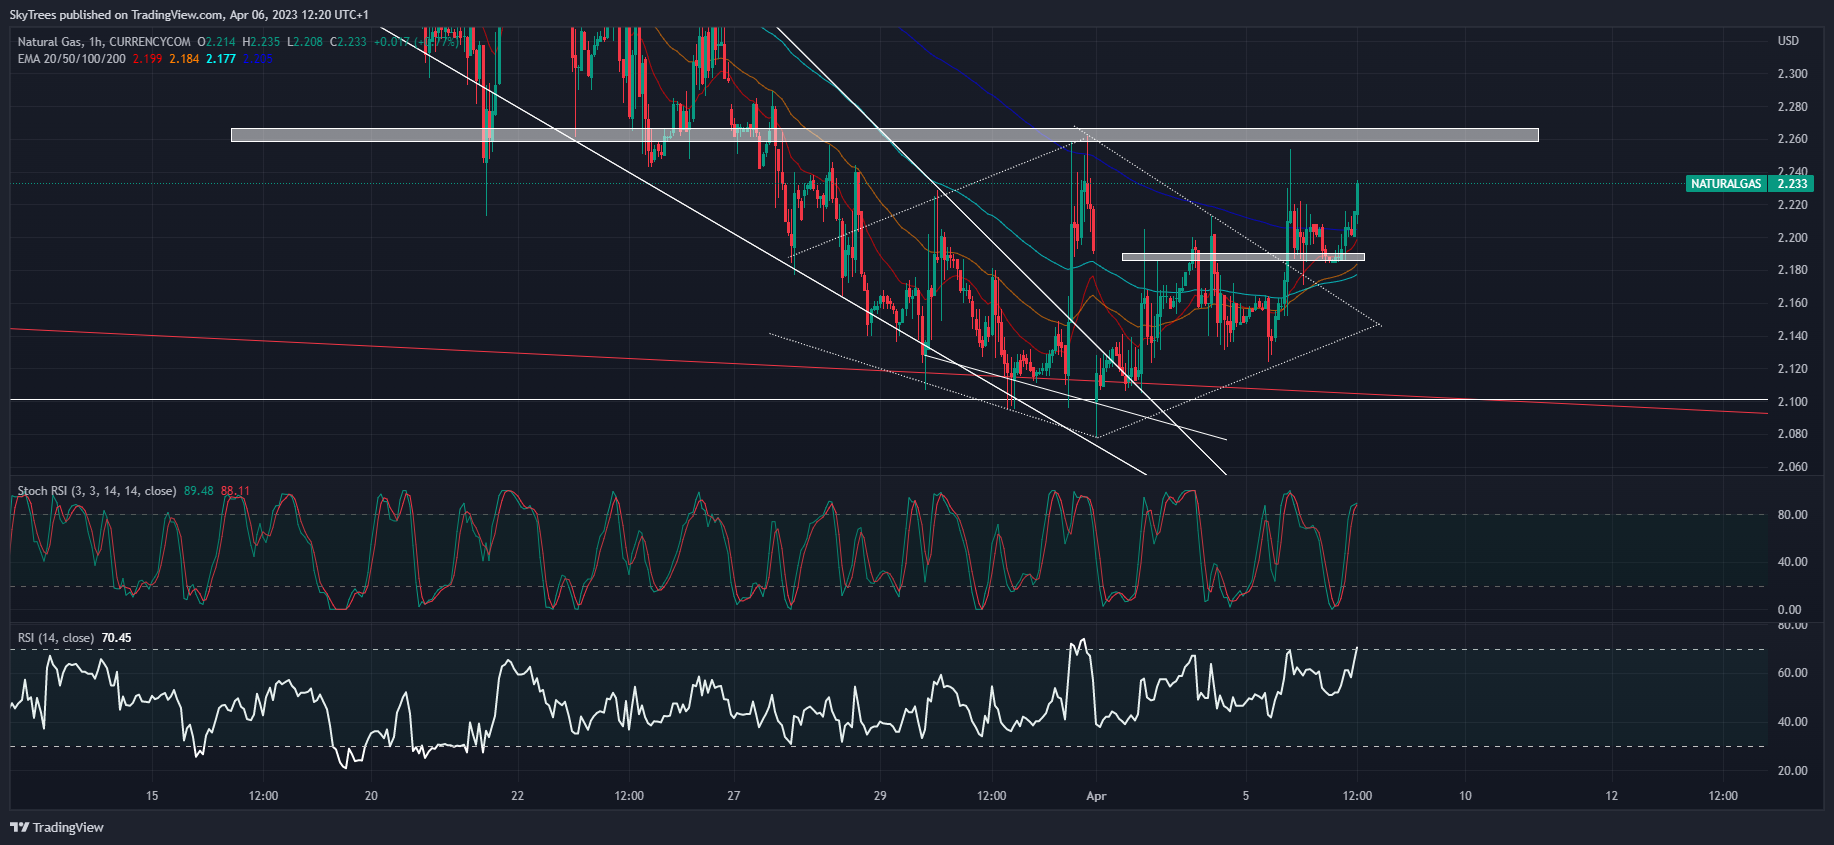Screen dimensions: 1834x845
Task: Select the orange EMA value 2.184
Action: (184, 59)
